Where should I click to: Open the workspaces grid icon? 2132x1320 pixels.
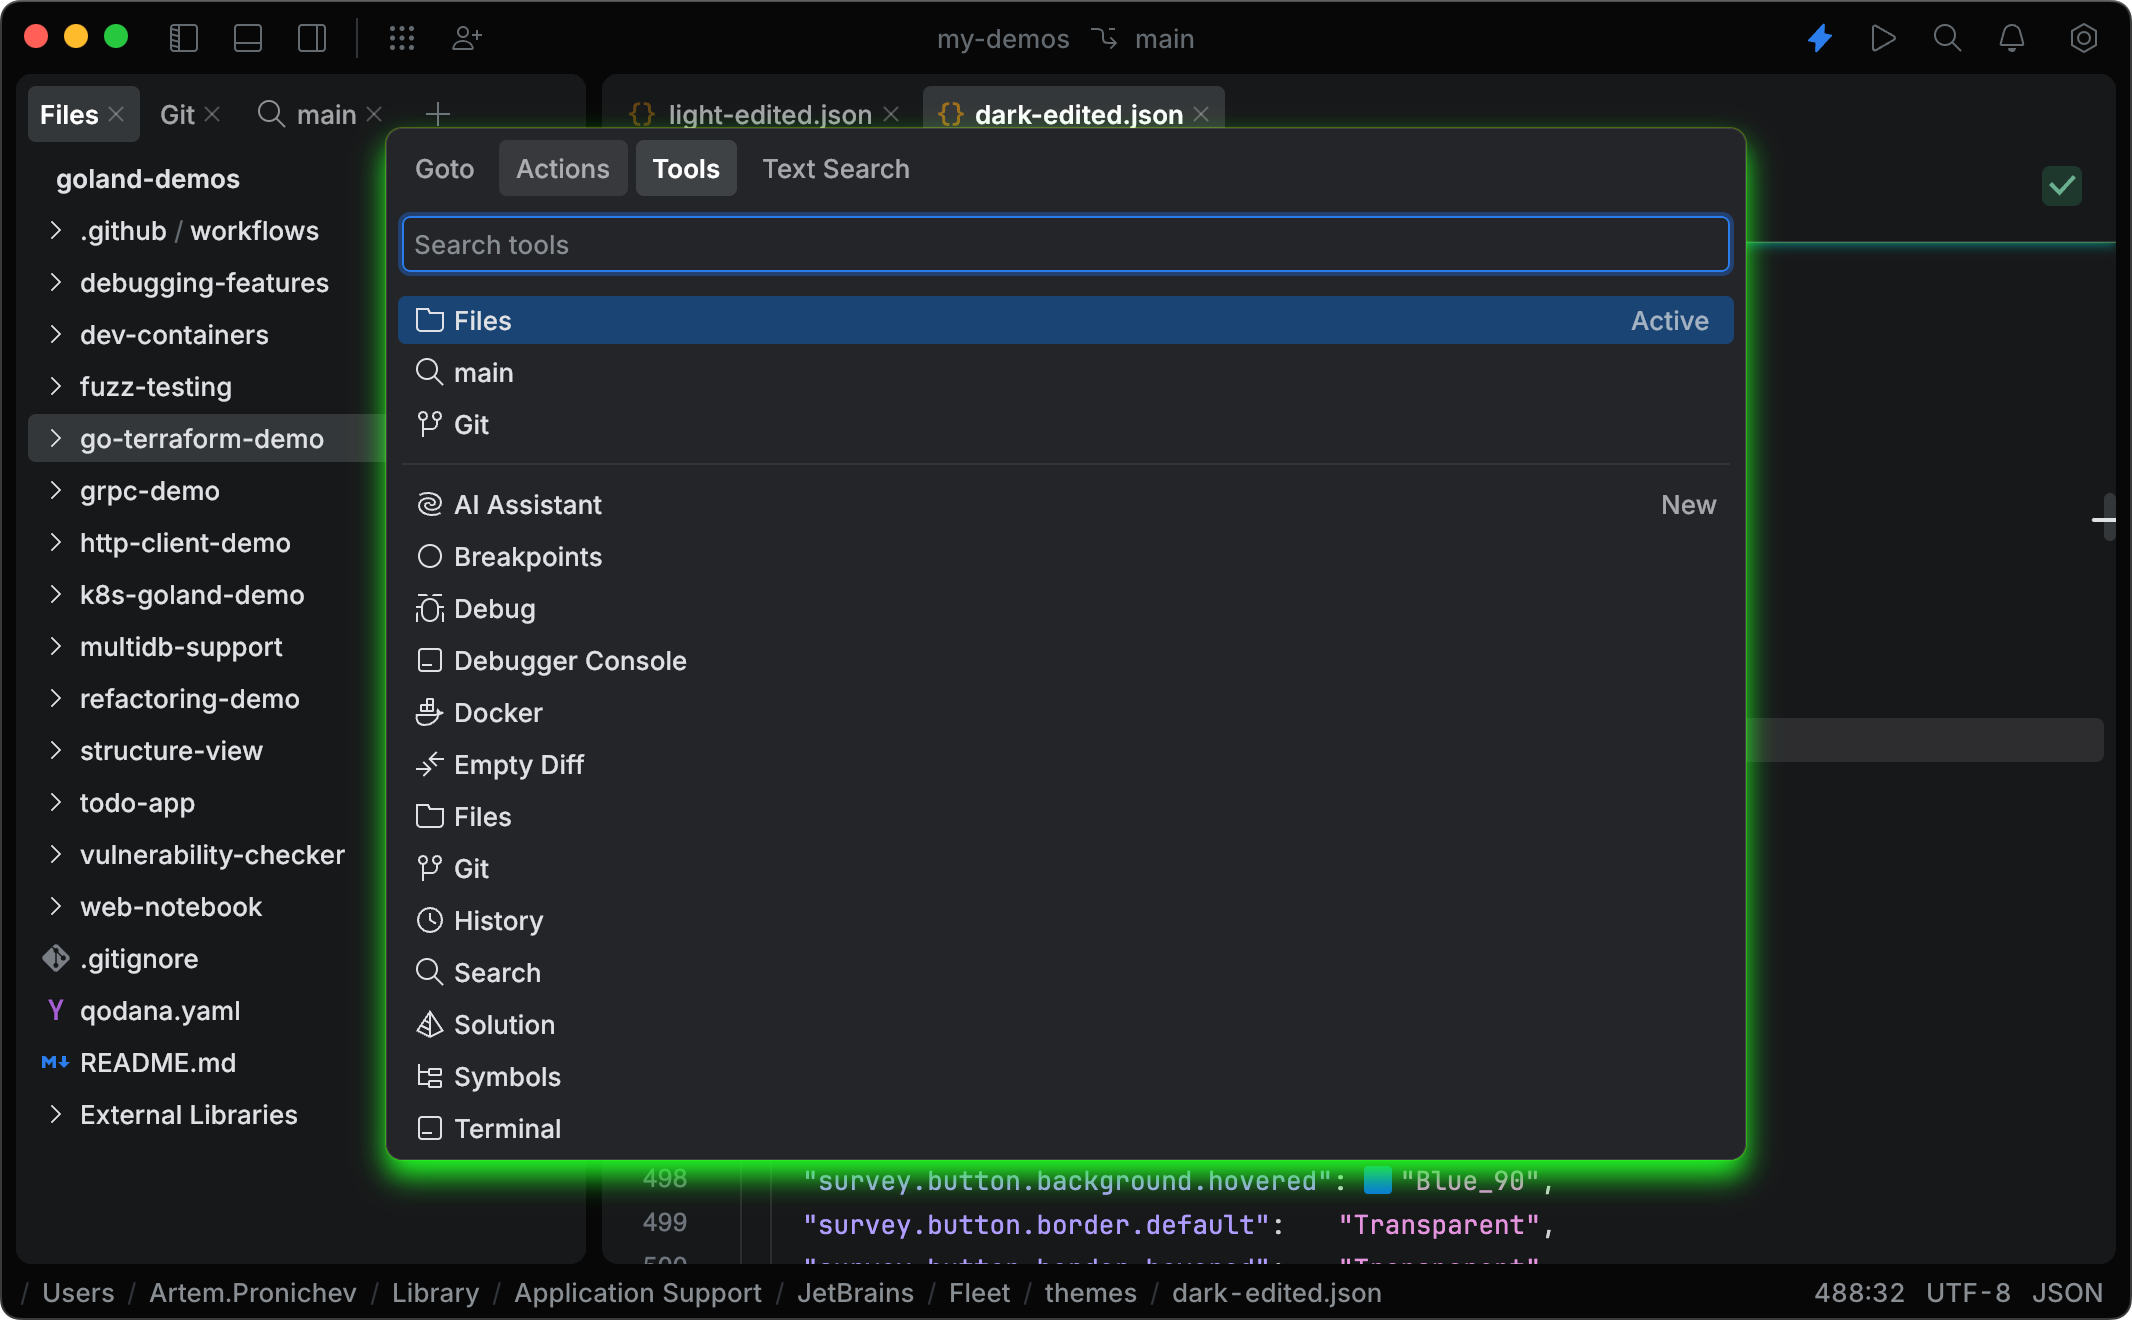tap(402, 38)
